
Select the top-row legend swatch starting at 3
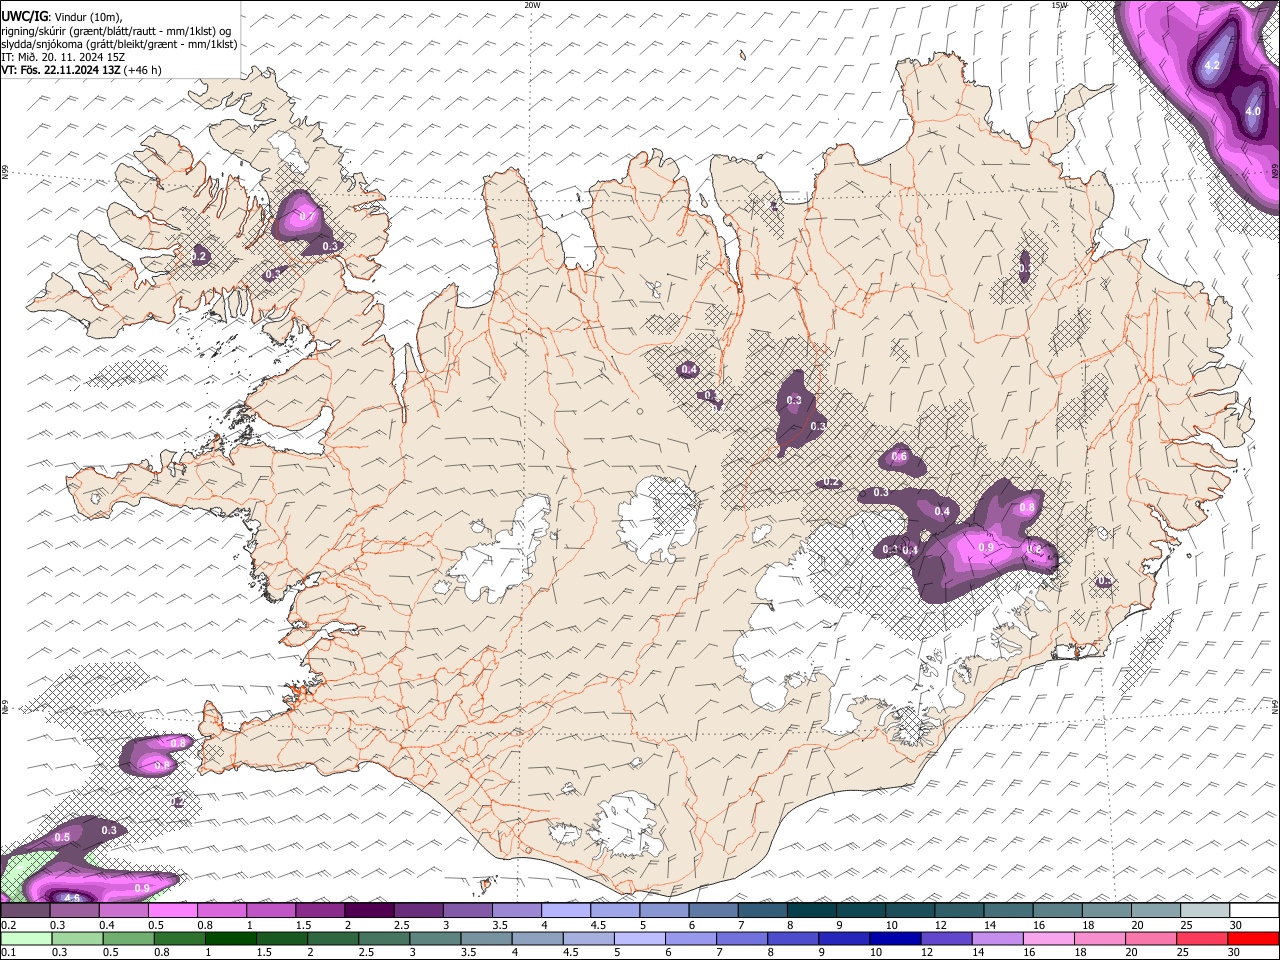coord(468,911)
